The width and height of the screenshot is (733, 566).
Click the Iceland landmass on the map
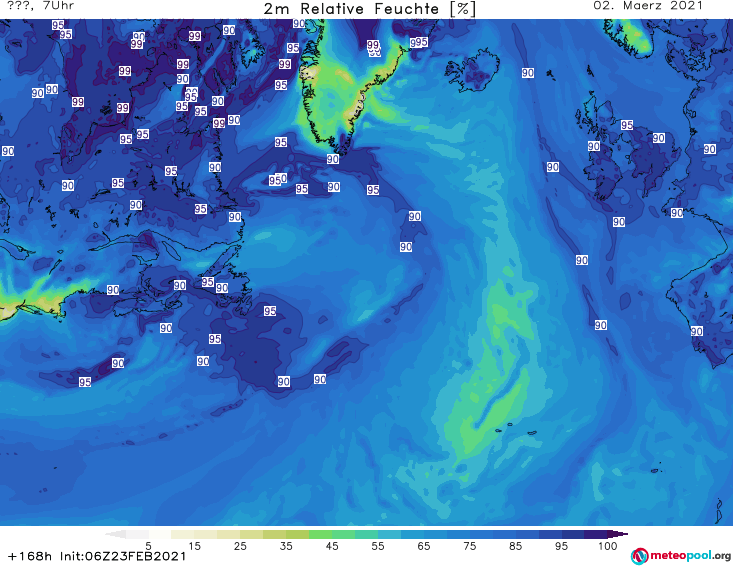click(473, 72)
